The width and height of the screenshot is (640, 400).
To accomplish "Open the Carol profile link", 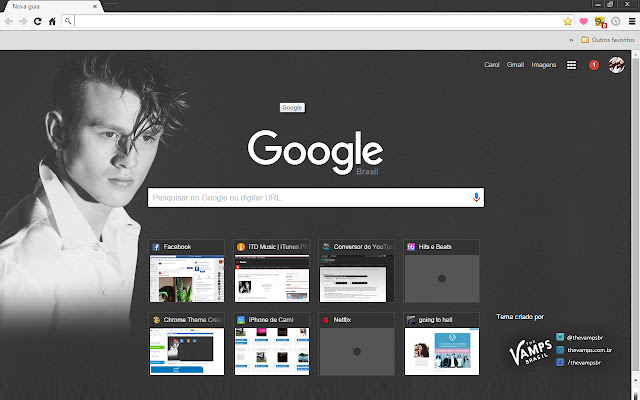I will [x=491, y=65].
